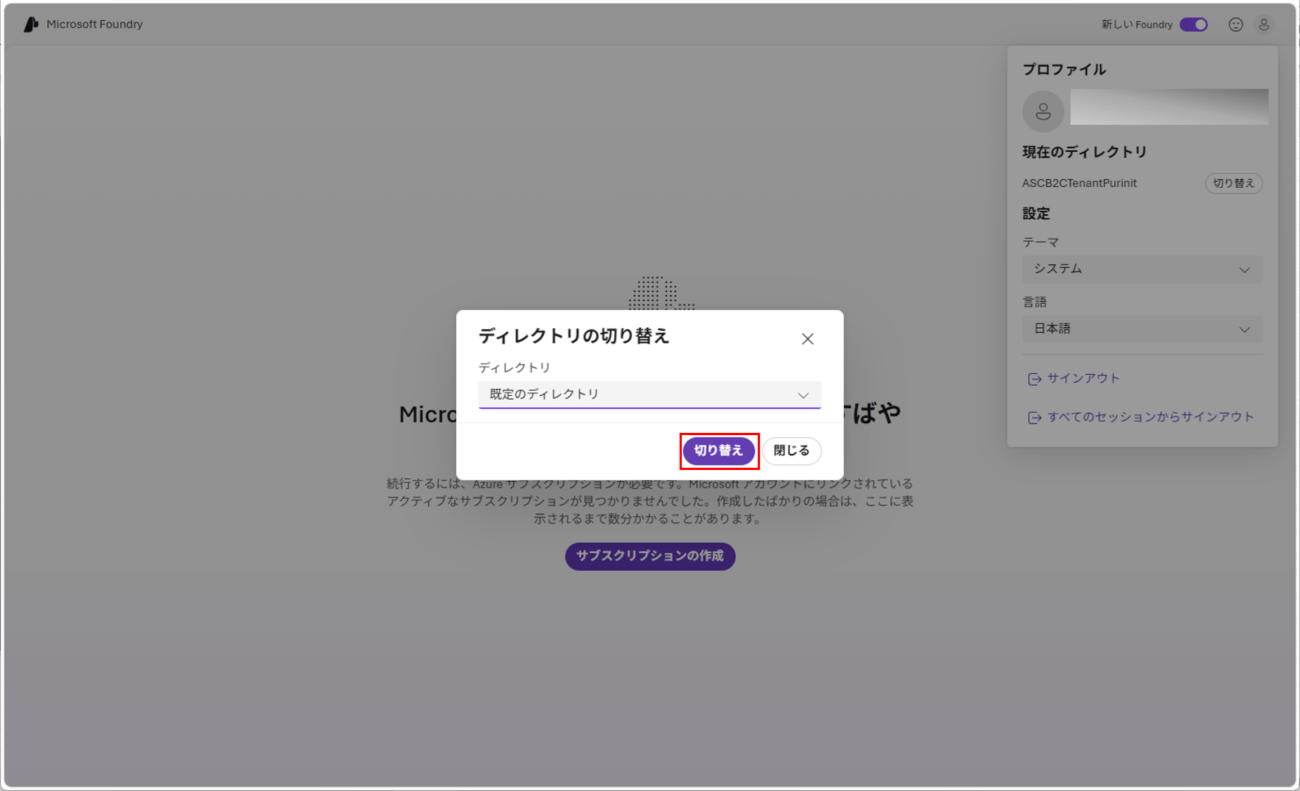Click the sign-out icon next to サインアウト
The image size is (1300, 791).
tap(1034, 379)
